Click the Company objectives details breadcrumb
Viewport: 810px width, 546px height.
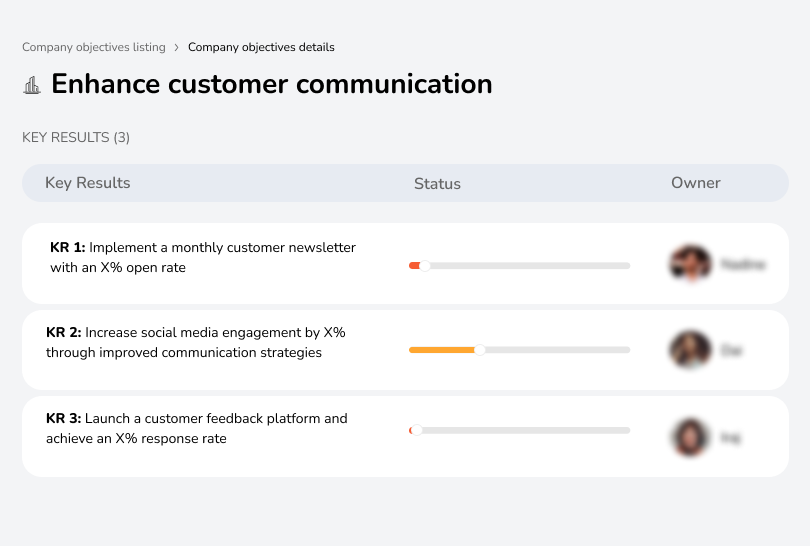point(261,47)
